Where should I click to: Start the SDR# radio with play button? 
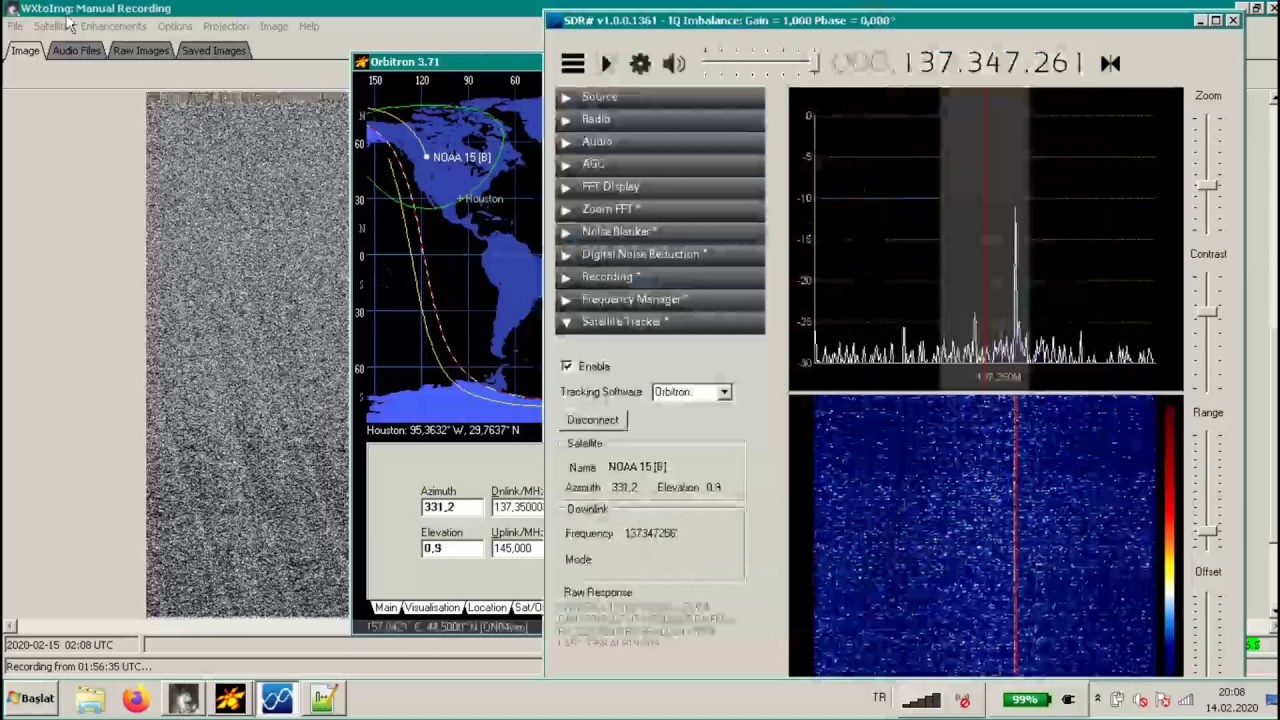coord(606,64)
